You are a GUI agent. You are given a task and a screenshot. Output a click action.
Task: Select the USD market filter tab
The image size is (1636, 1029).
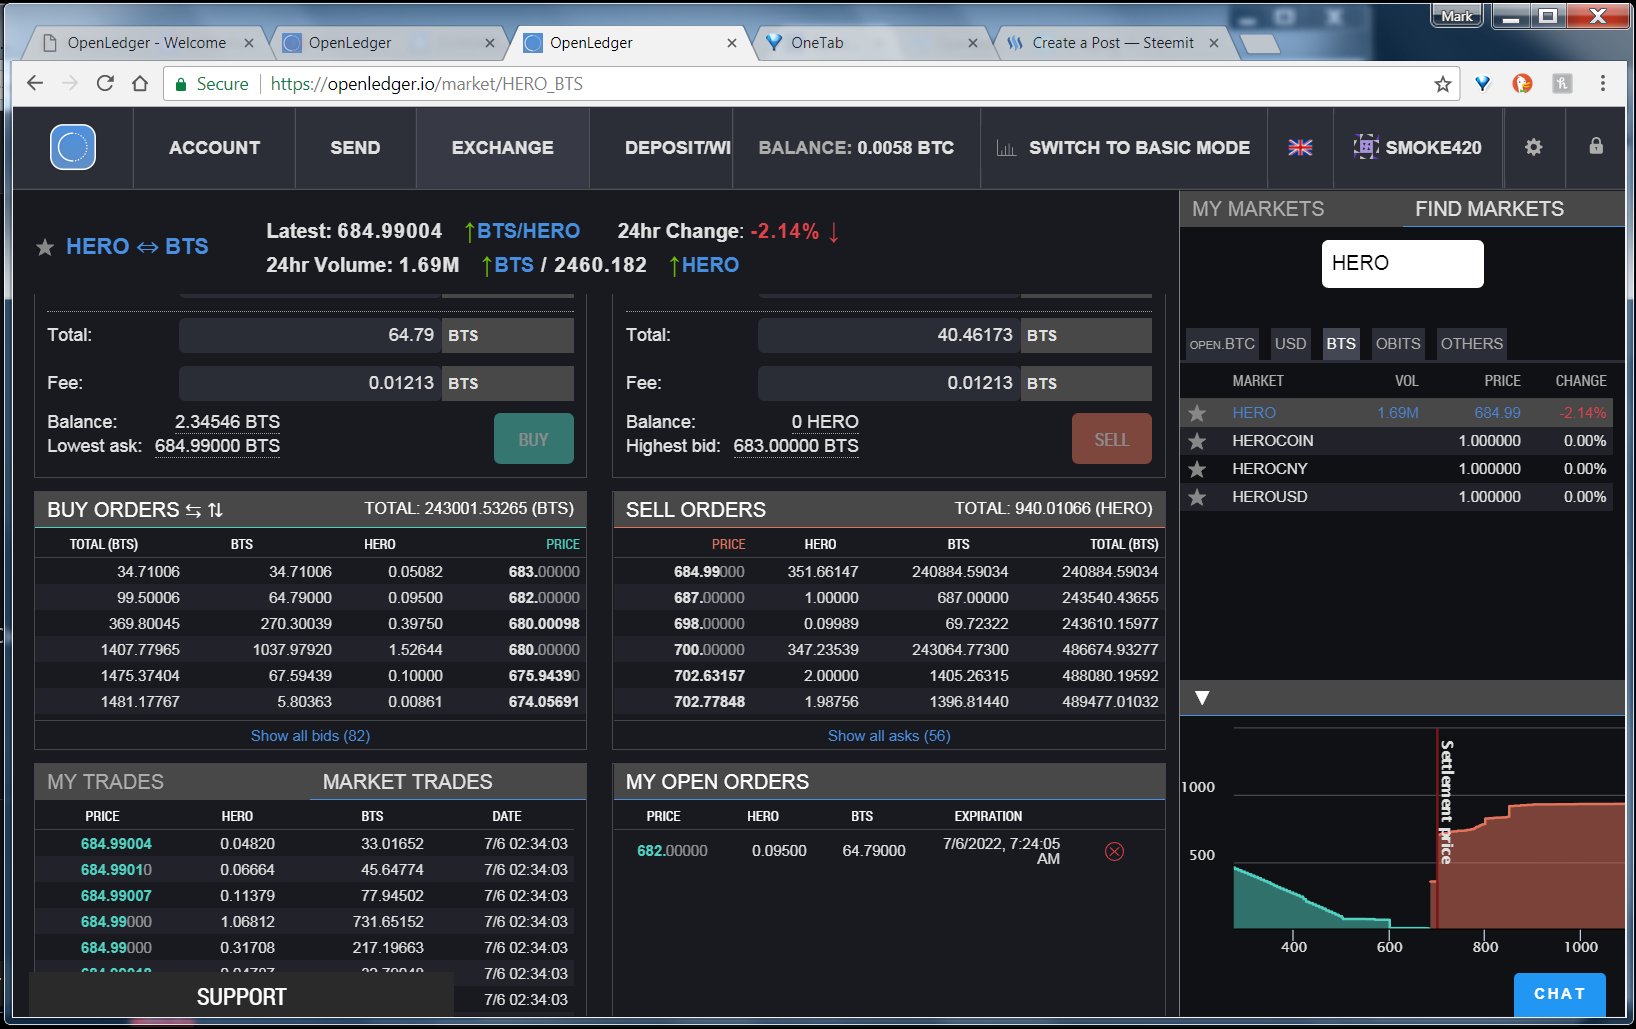click(1290, 344)
